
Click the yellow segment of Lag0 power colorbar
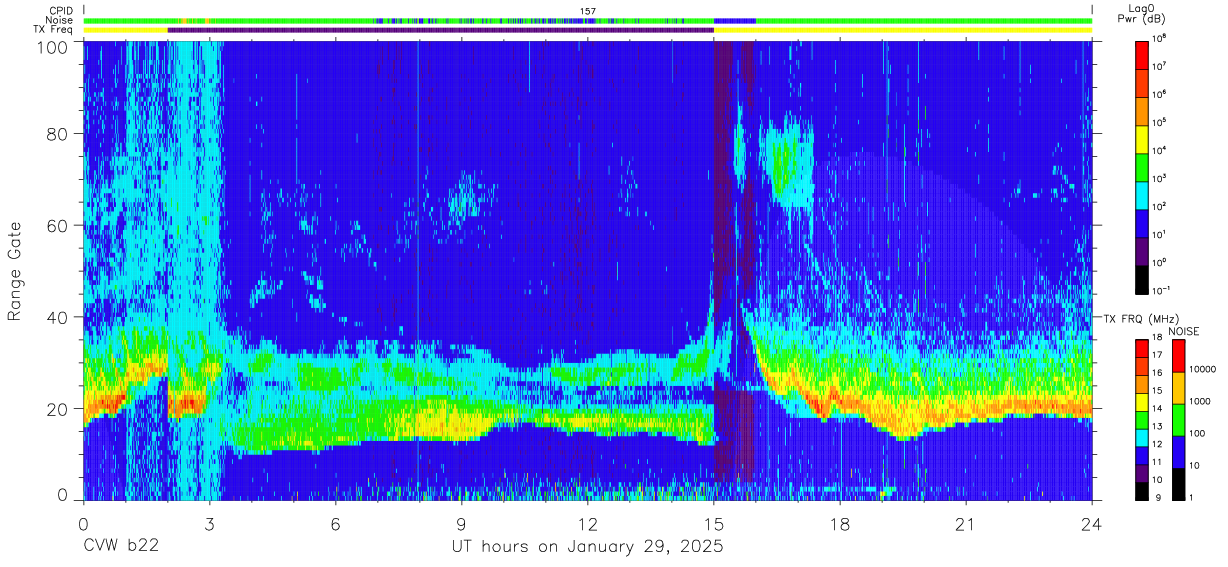pyautogui.click(x=1142, y=138)
